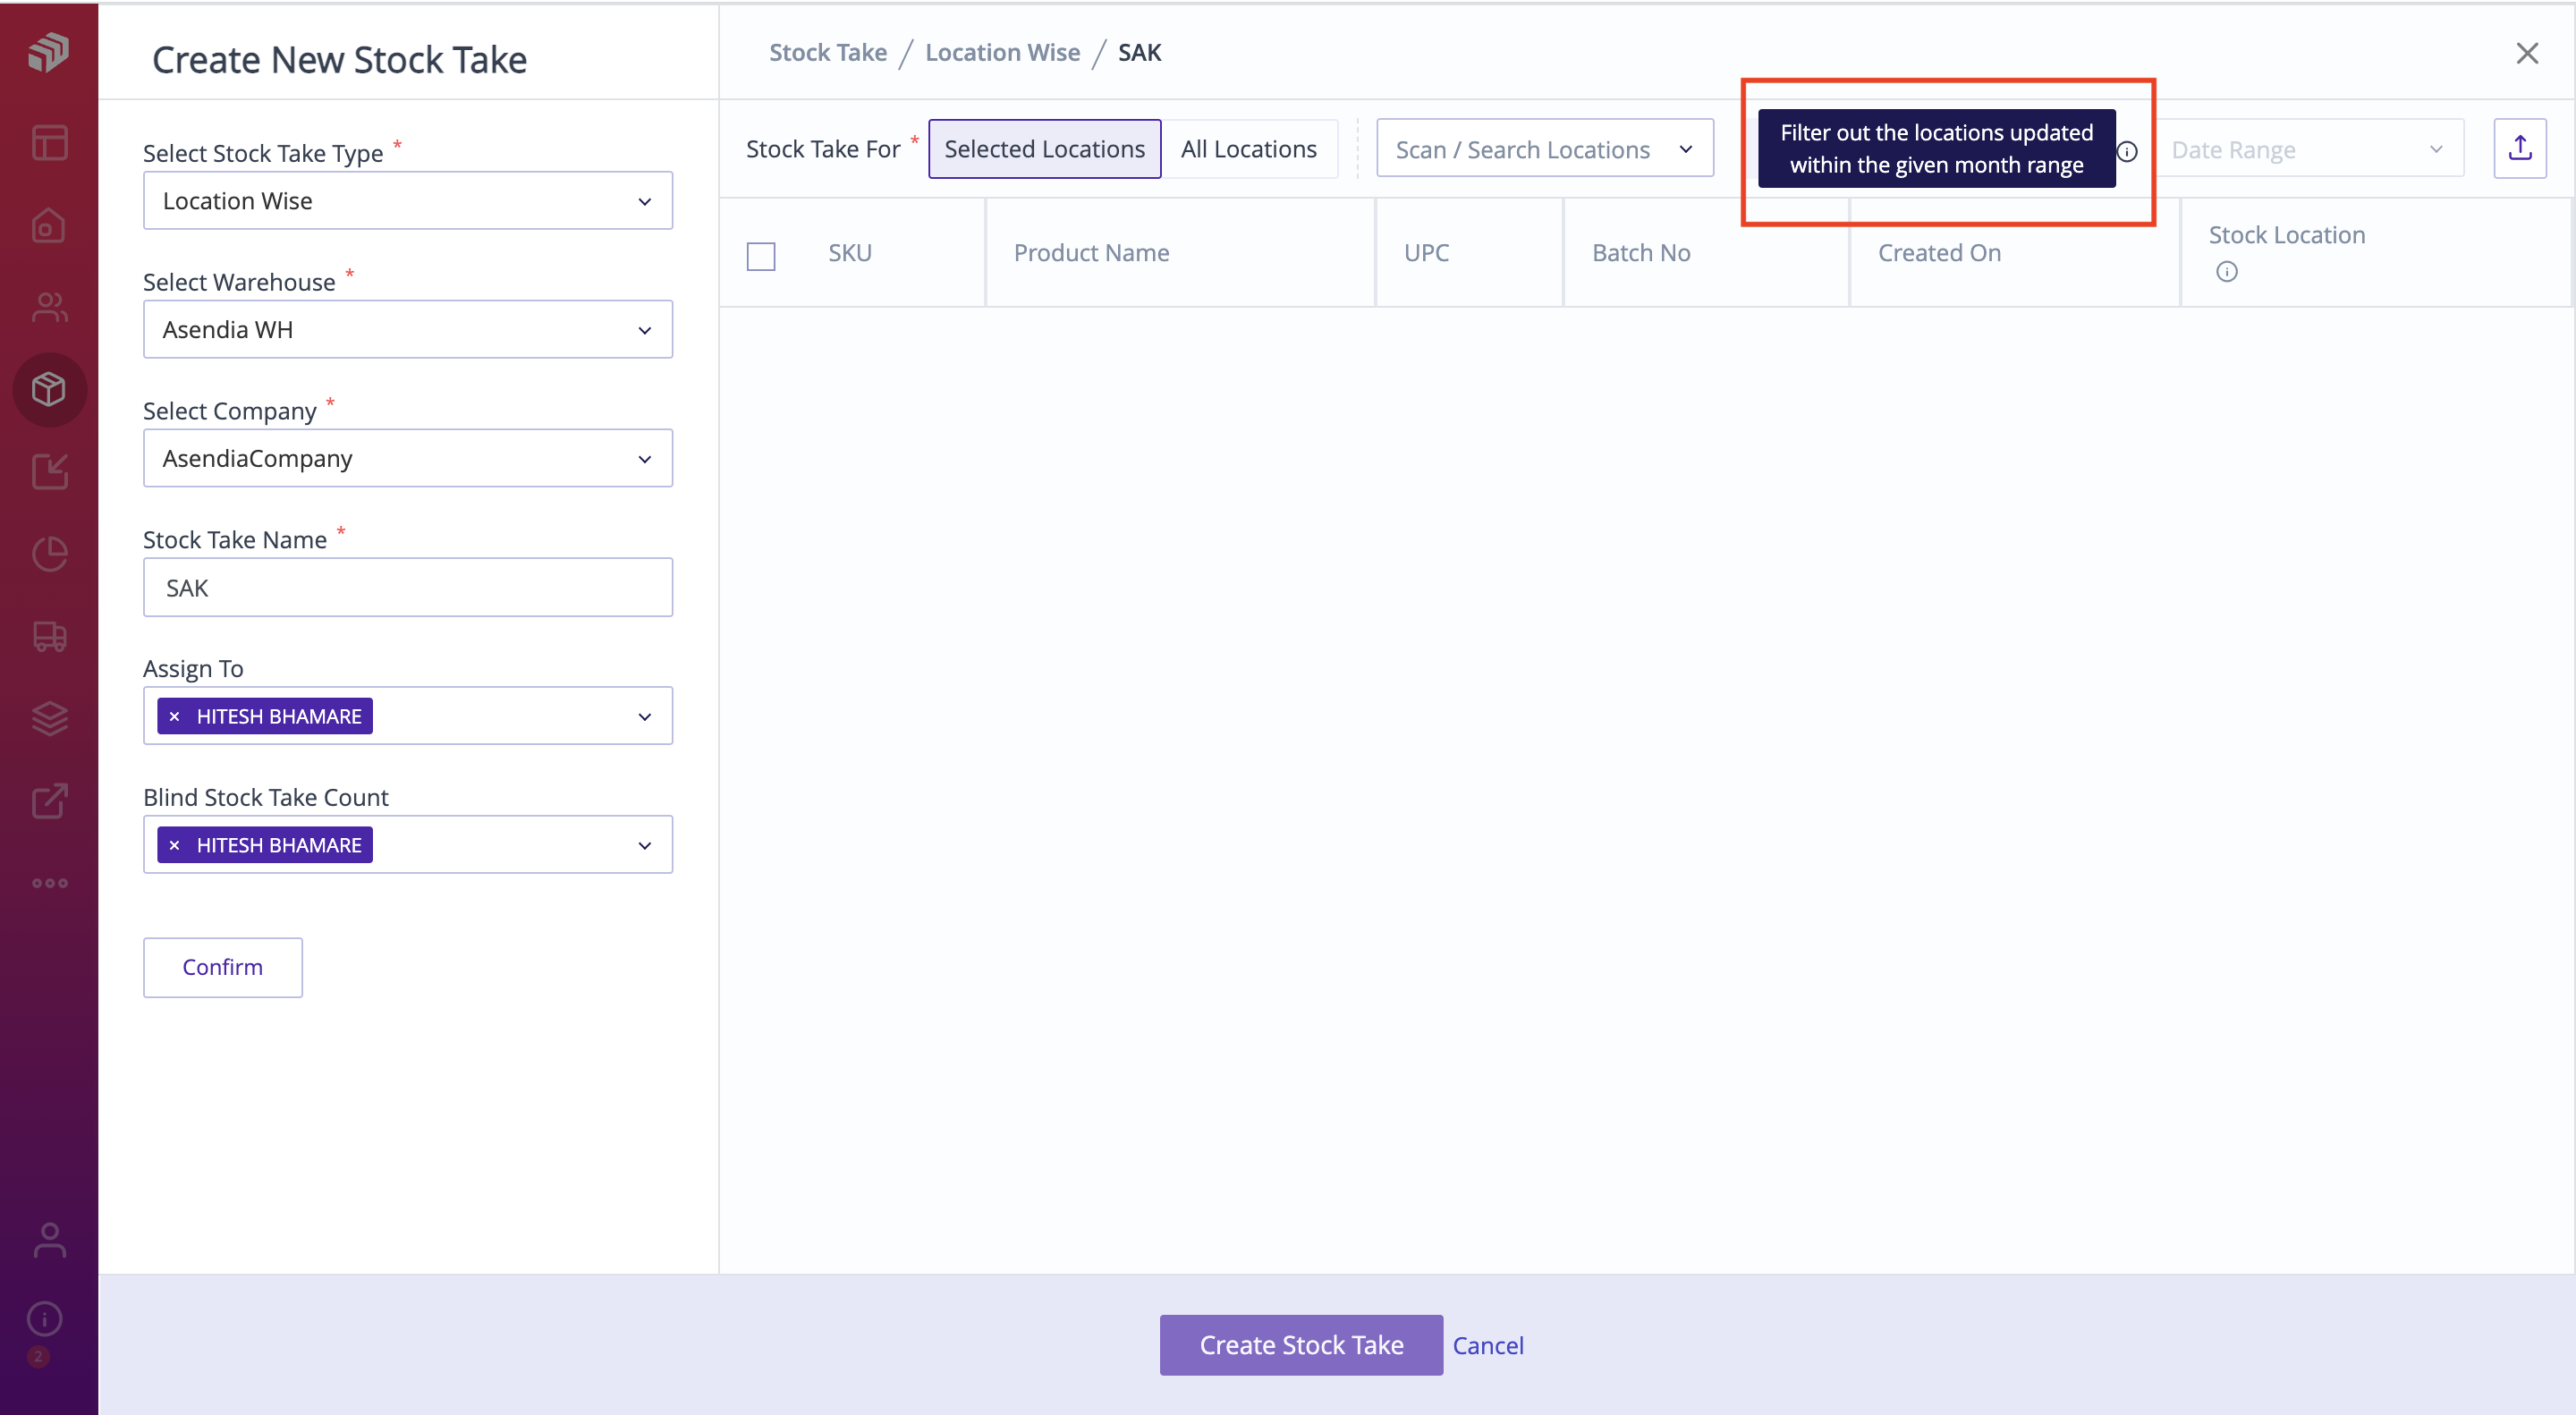Remove HITESH BHAMARE from Blind Stock Take Count
Viewport: 2576px width, 1415px height.
pyautogui.click(x=175, y=845)
